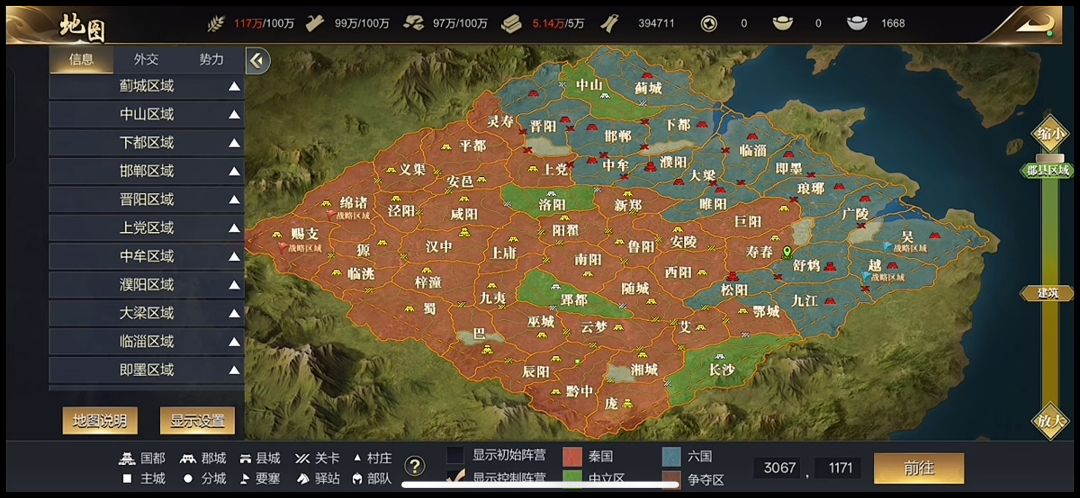
Task: Expand the 下都区域 row
Action: 147,143
